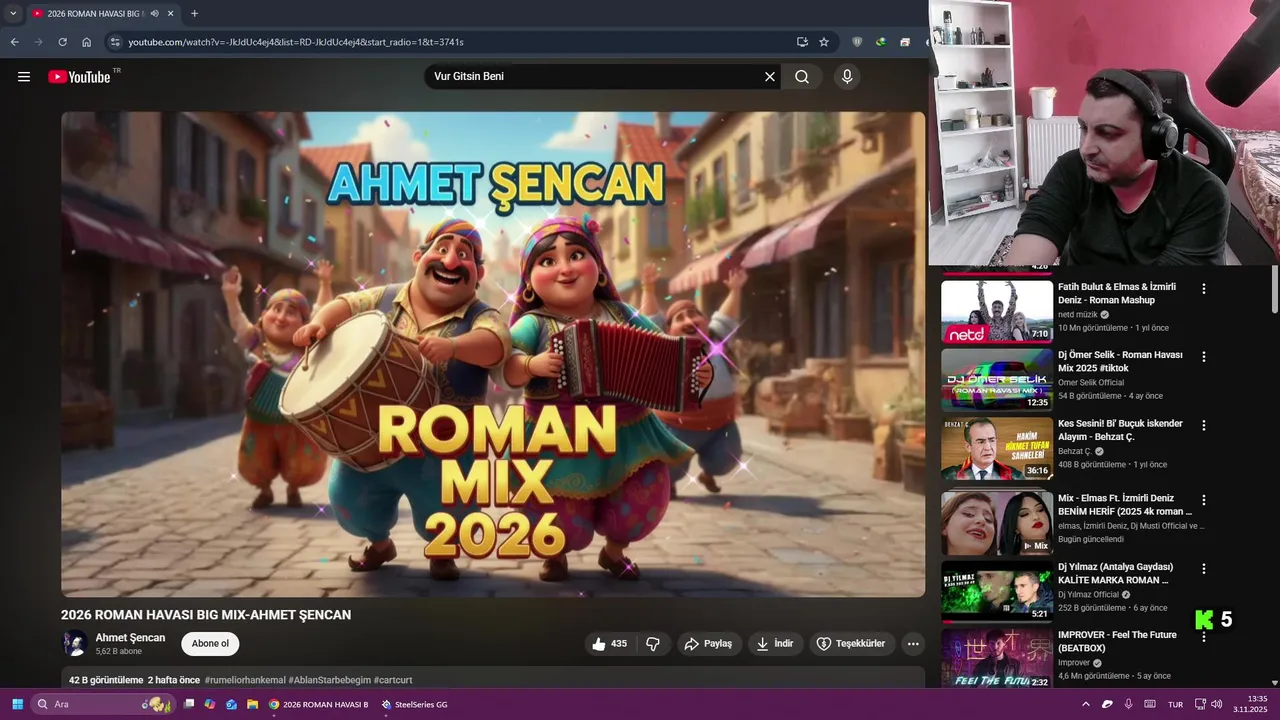The width and height of the screenshot is (1280, 720).
Task: Open browser home page
Action: click(86, 42)
